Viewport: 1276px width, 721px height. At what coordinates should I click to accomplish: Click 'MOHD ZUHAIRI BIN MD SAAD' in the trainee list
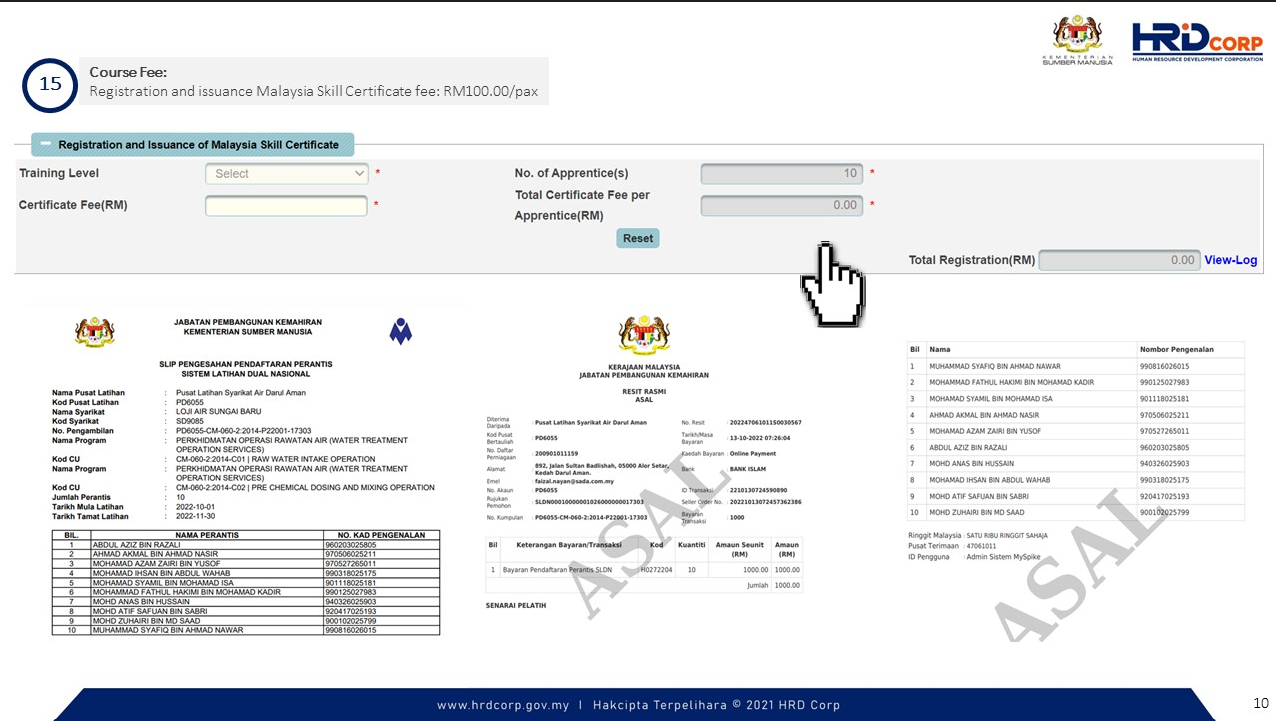[x=975, y=513]
